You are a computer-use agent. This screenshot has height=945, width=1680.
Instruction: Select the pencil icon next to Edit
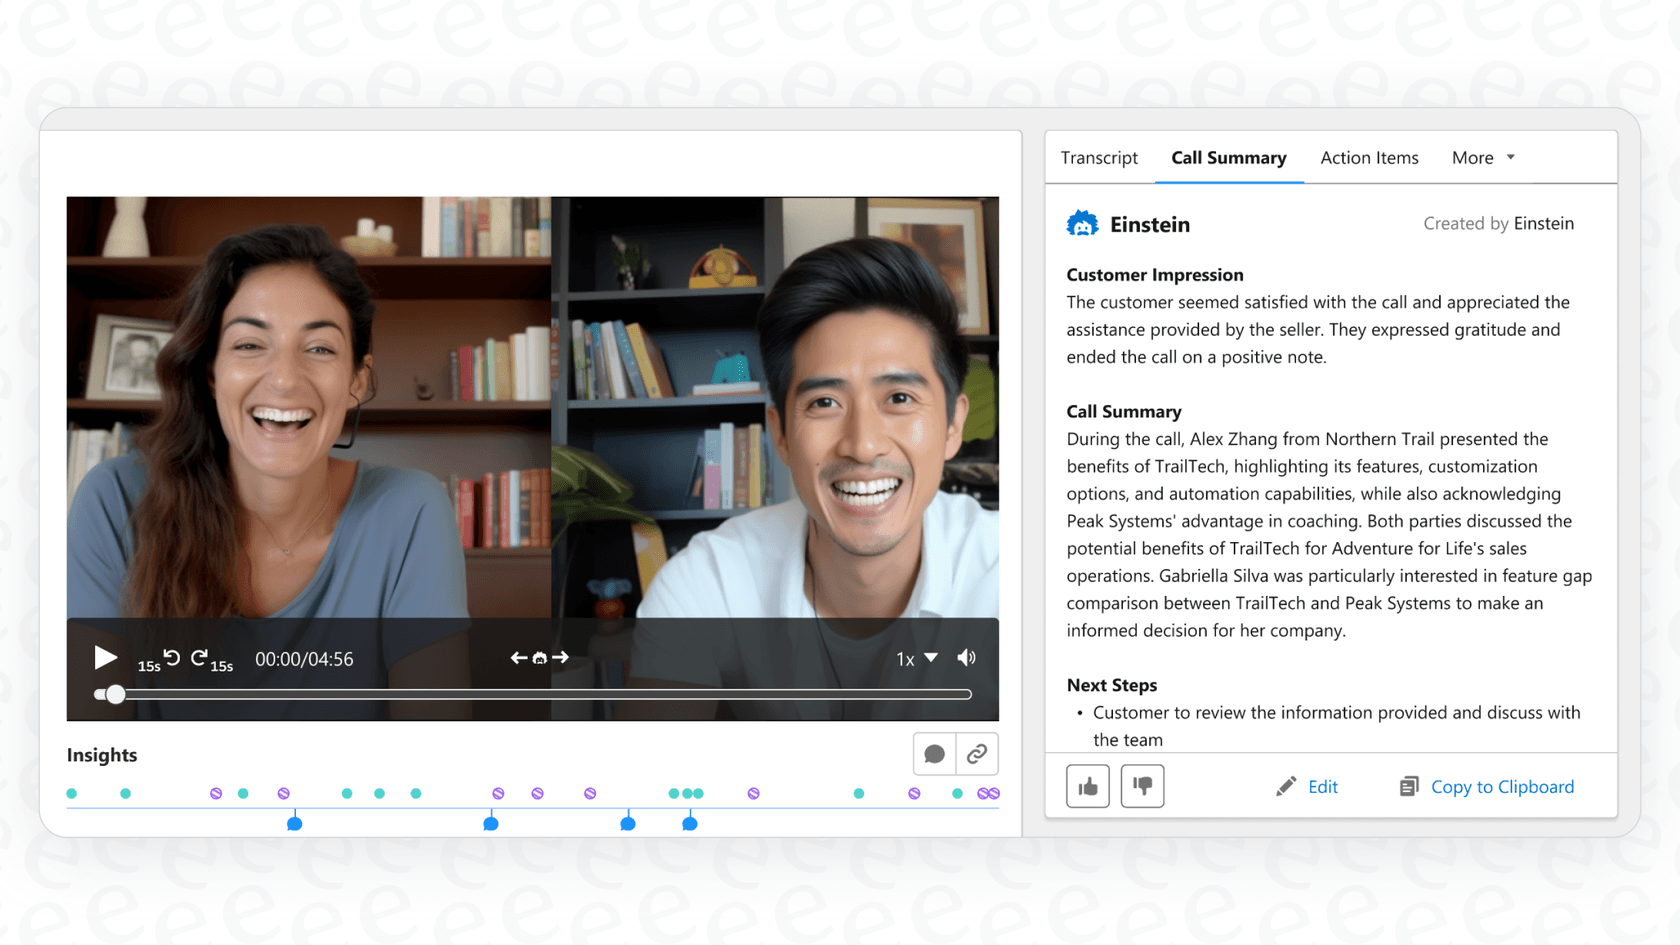pyautogui.click(x=1286, y=786)
